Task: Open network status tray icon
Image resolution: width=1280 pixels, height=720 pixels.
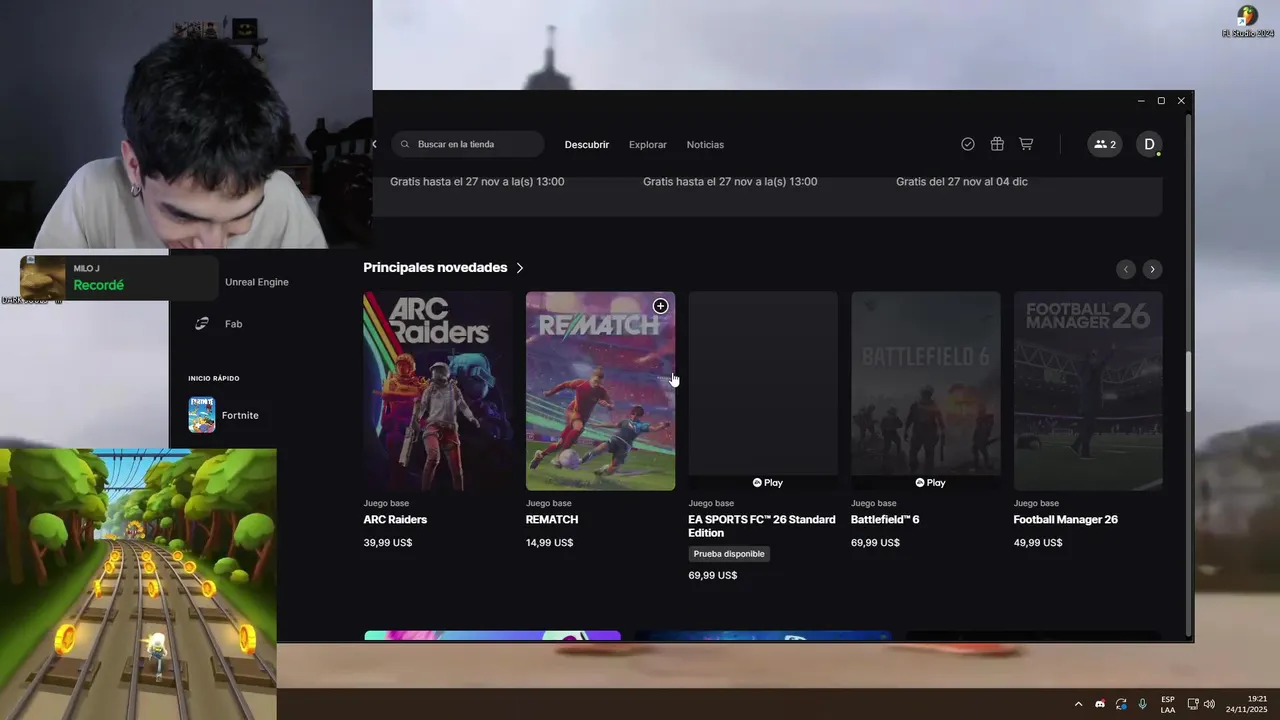Action: (x=1193, y=704)
